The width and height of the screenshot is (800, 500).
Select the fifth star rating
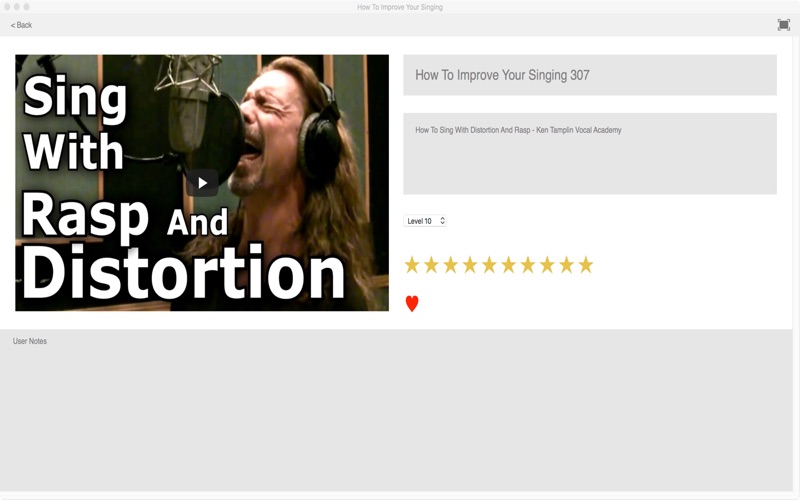pyautogui.click(x=489, y=265)
